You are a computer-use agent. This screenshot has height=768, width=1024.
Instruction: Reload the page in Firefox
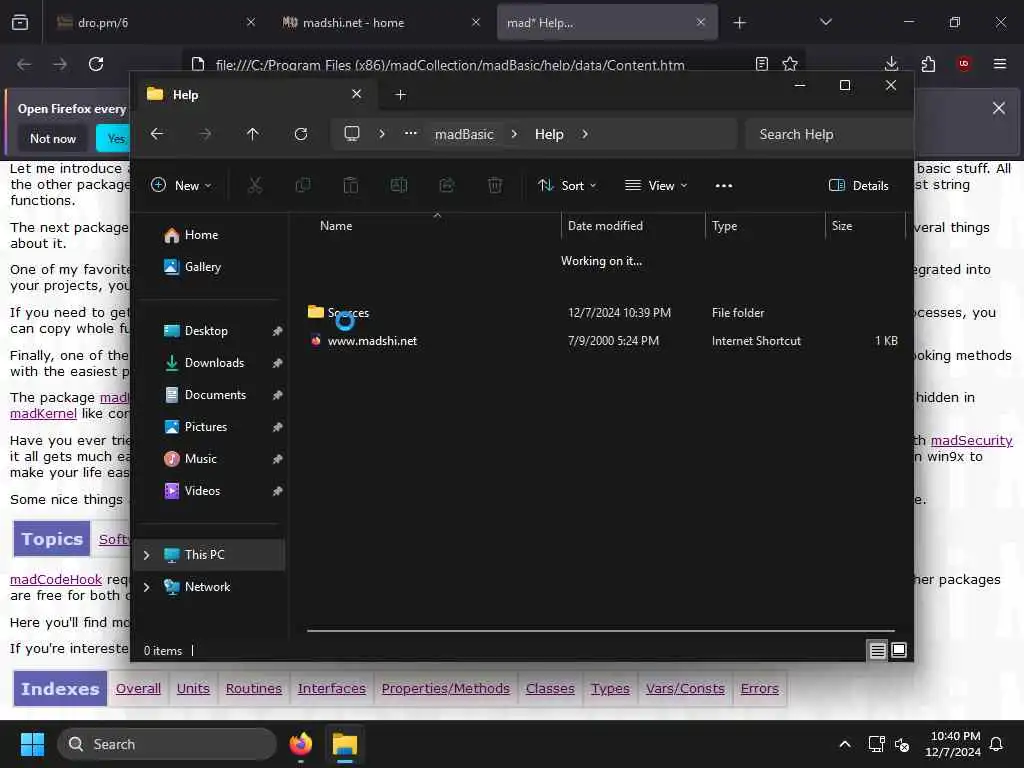click(96, 64)
